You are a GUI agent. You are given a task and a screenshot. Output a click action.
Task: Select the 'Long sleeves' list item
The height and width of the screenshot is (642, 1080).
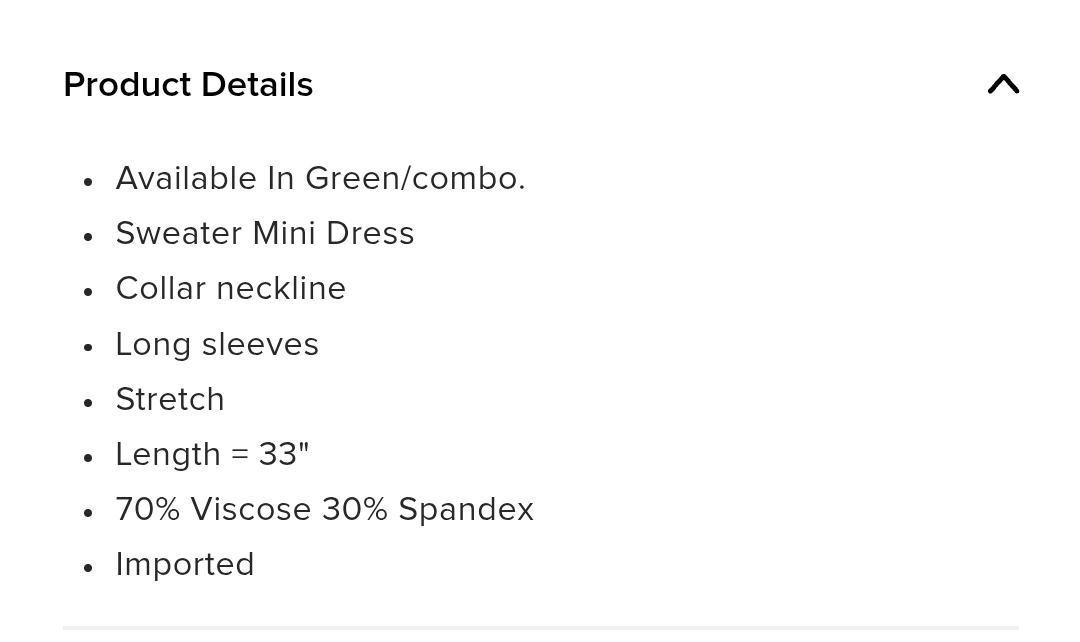click(x=217, y=344)
